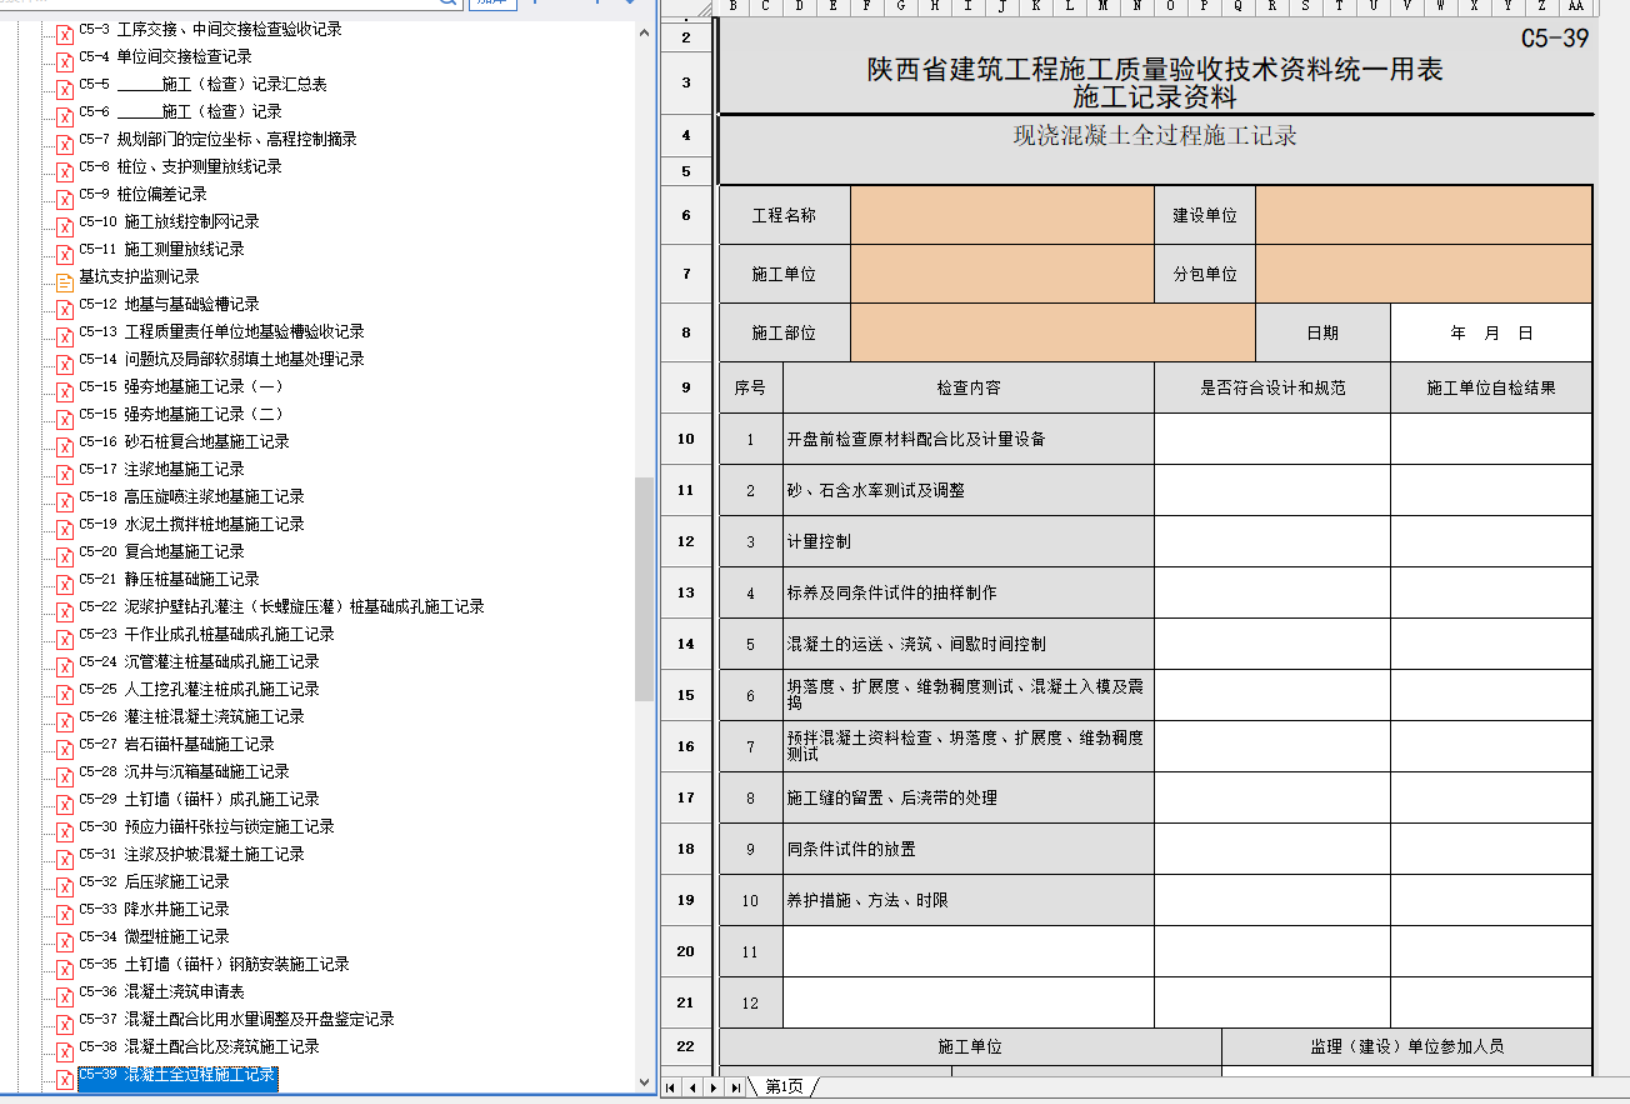Open C5-32 后压浆施工记录
Image resolution: width=1630 pixels, height=1104 pixels.
click(x=154, y=882)
